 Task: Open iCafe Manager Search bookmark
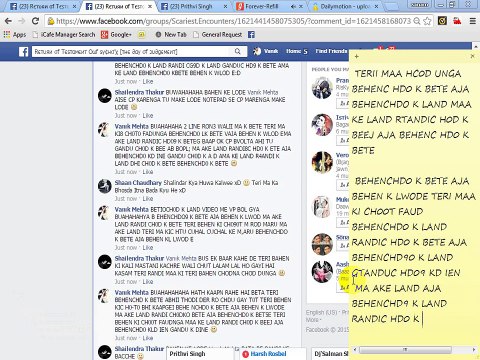[64, 34]
